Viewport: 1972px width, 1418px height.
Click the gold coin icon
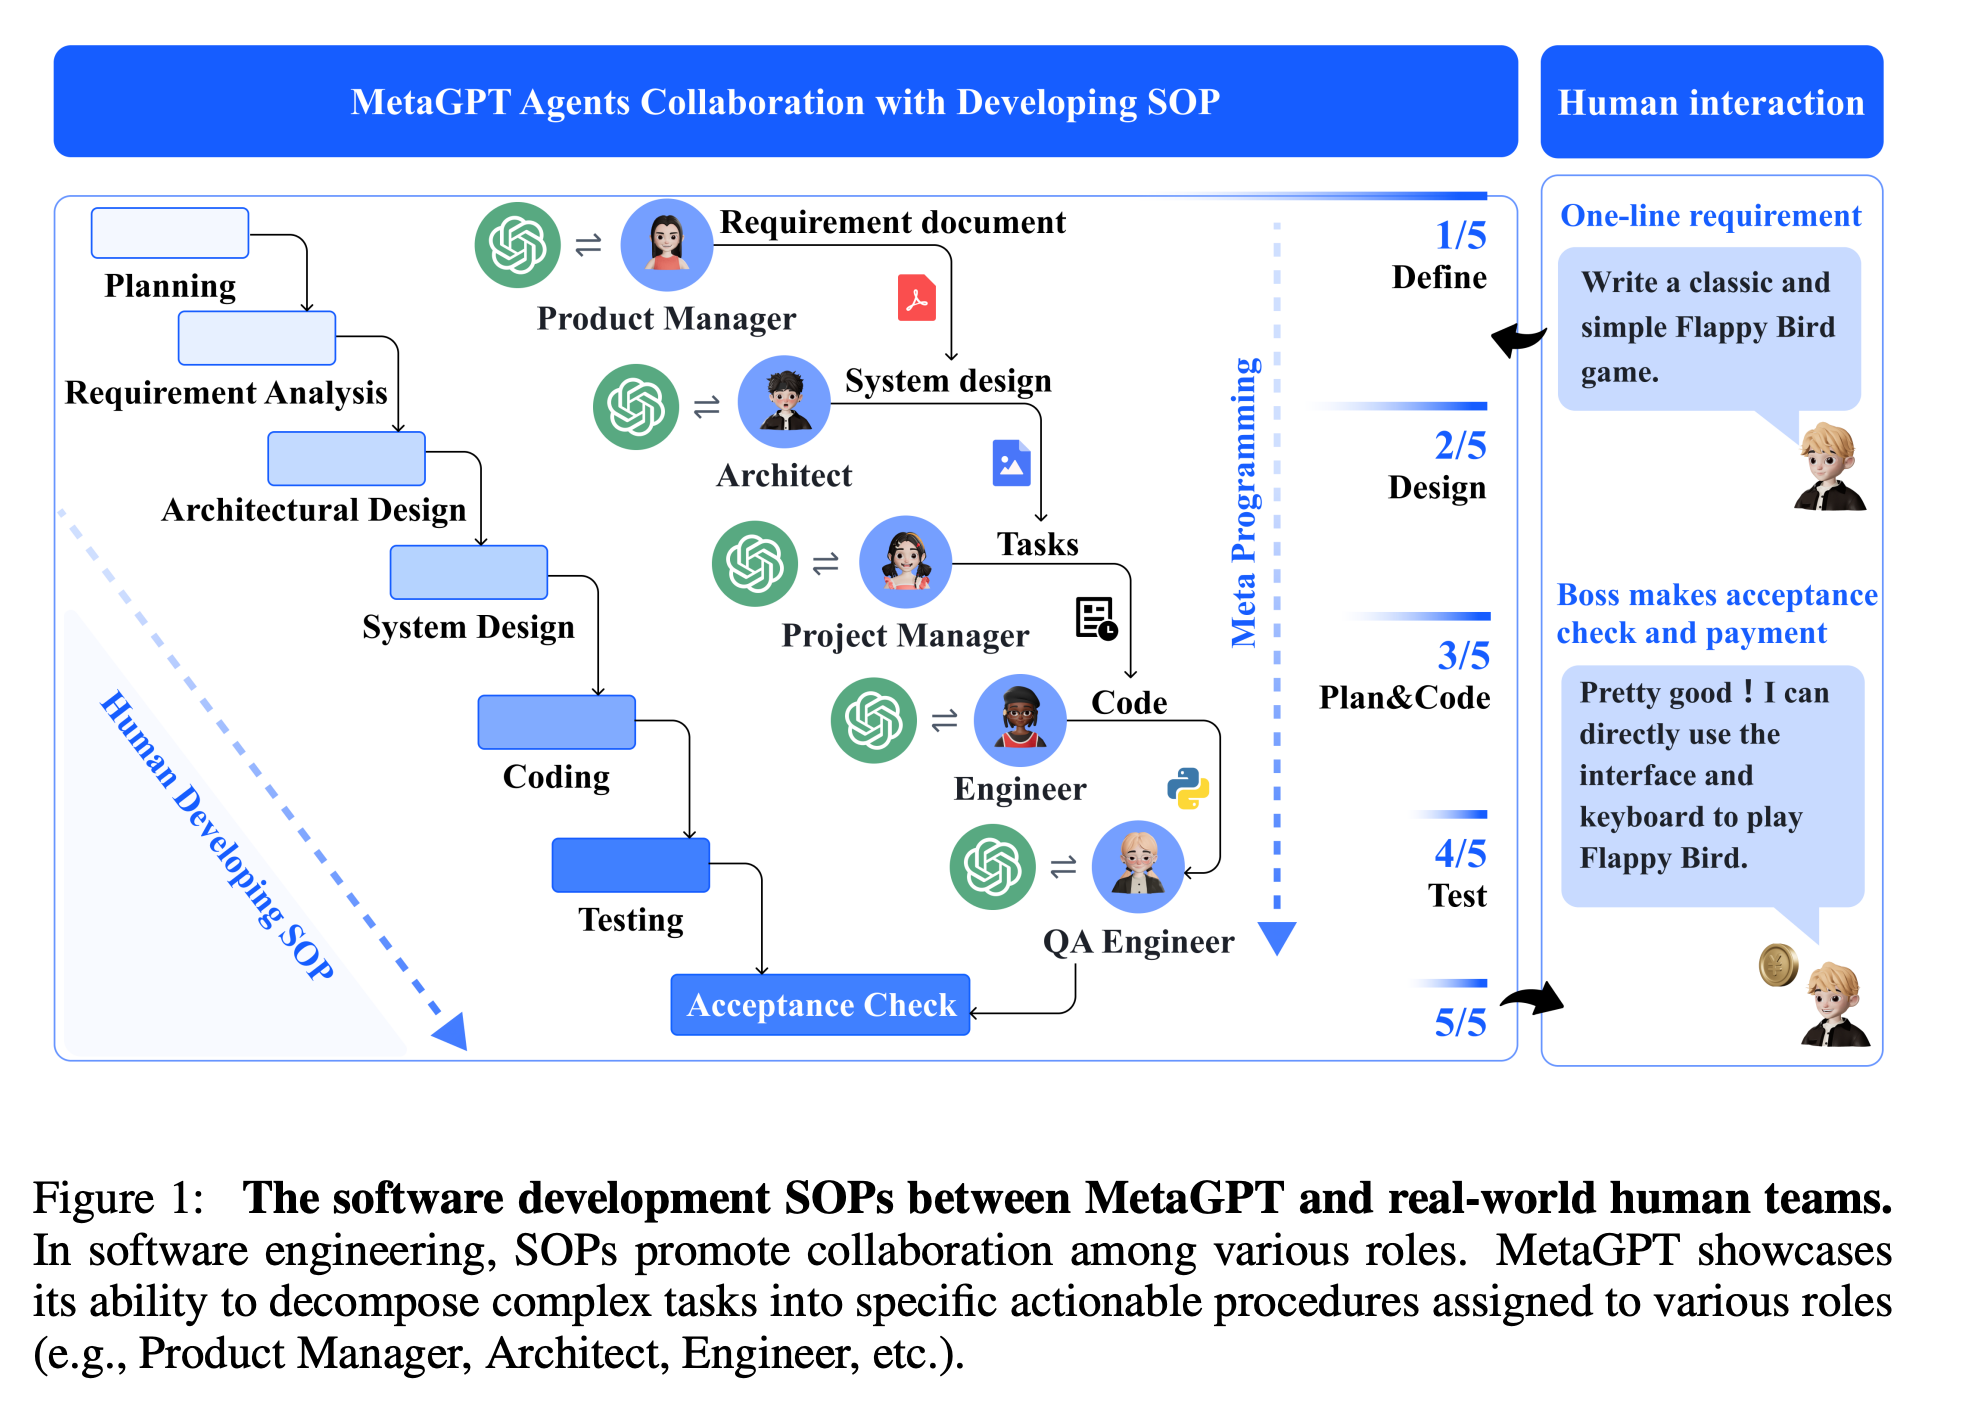pos(1778,965)
